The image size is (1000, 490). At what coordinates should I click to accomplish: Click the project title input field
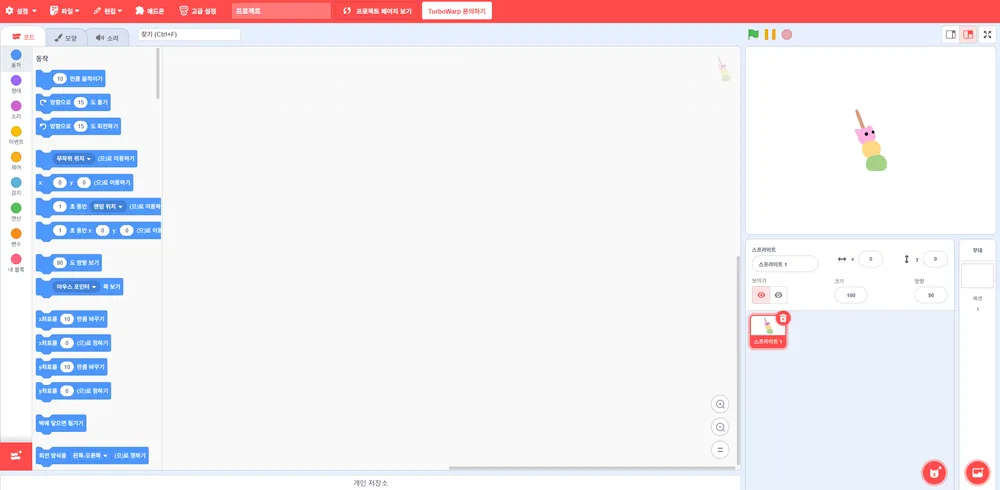click(x=281, y=11)
